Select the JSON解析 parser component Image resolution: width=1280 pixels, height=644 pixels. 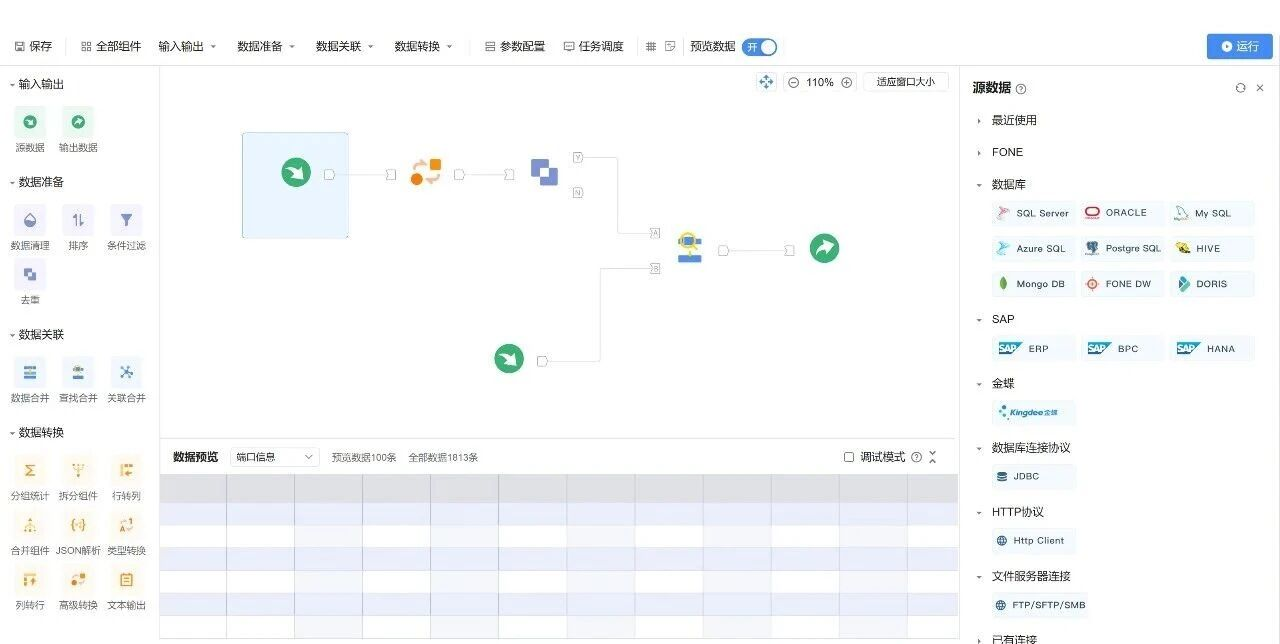click(x=78, y=526)
